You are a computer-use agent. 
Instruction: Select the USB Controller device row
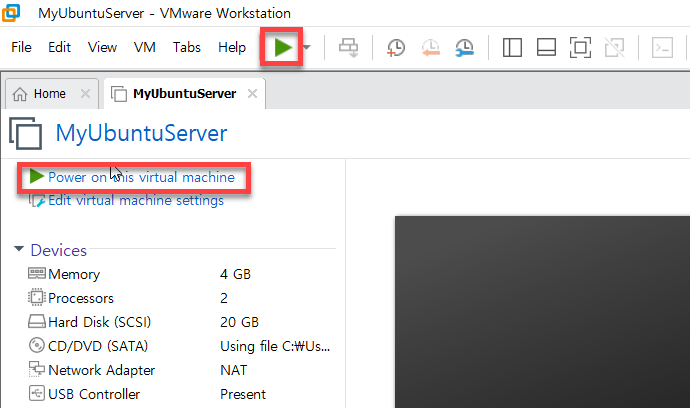coord(180,394)
